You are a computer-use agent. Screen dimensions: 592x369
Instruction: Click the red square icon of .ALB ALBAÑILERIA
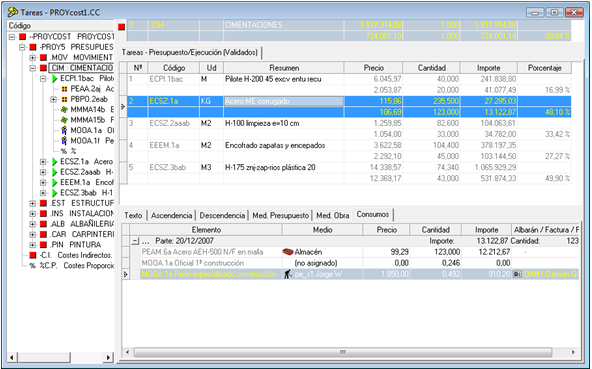[43, 224]
